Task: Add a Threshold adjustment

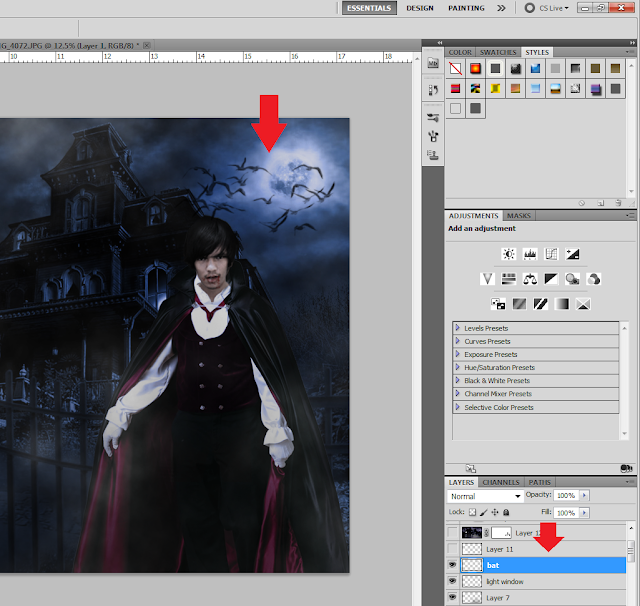Action: point(540,304)
